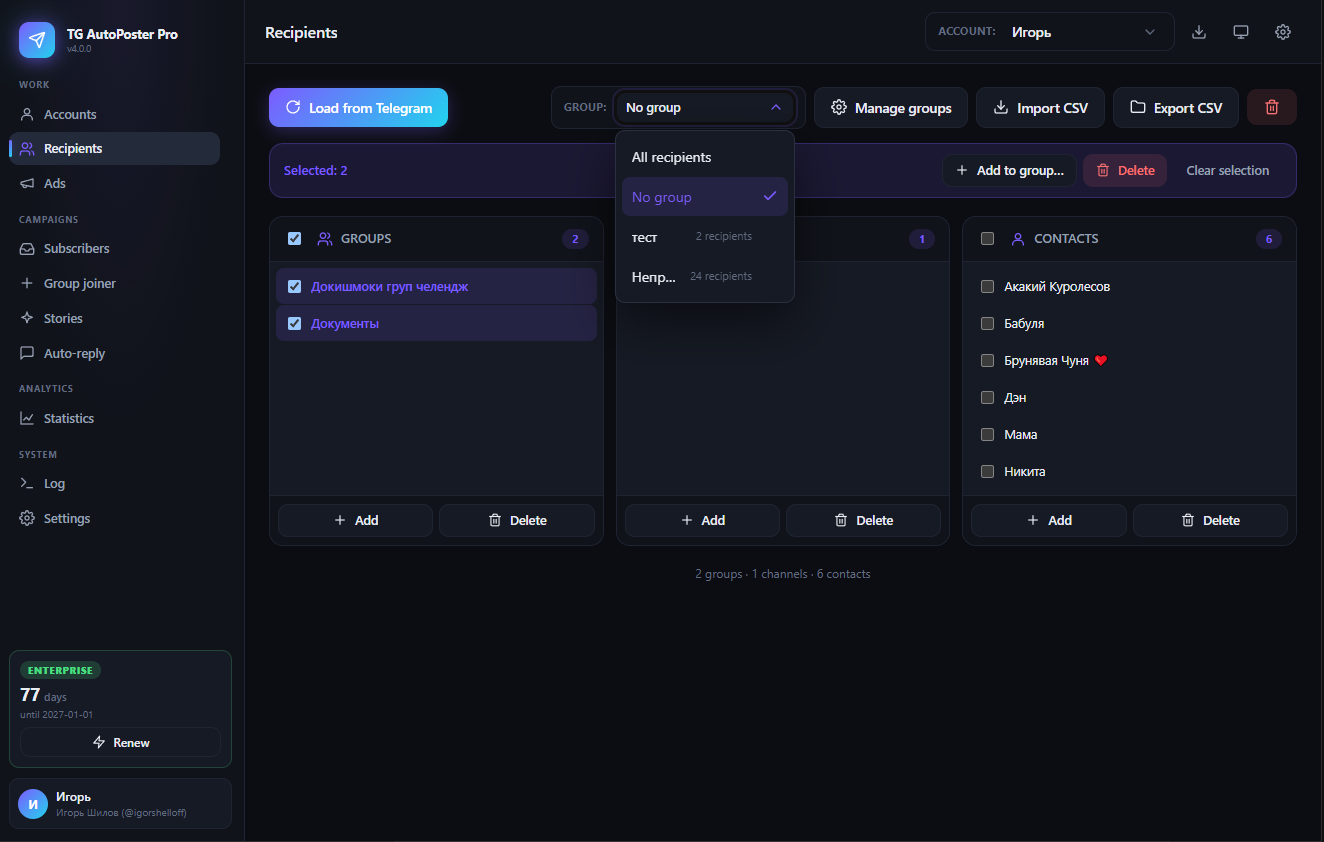Uncheck the Groups select-all checkbox
1324x842 pixels.
point(294,238)
